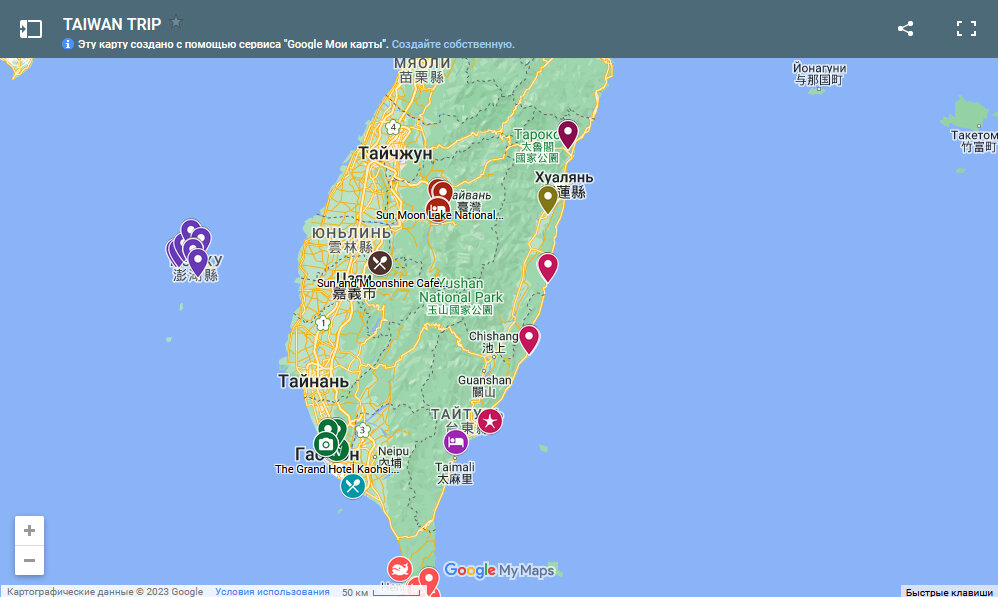Screen dimensions: 998x597
Task: Click the share map icon
Action: tap(906, 29)
